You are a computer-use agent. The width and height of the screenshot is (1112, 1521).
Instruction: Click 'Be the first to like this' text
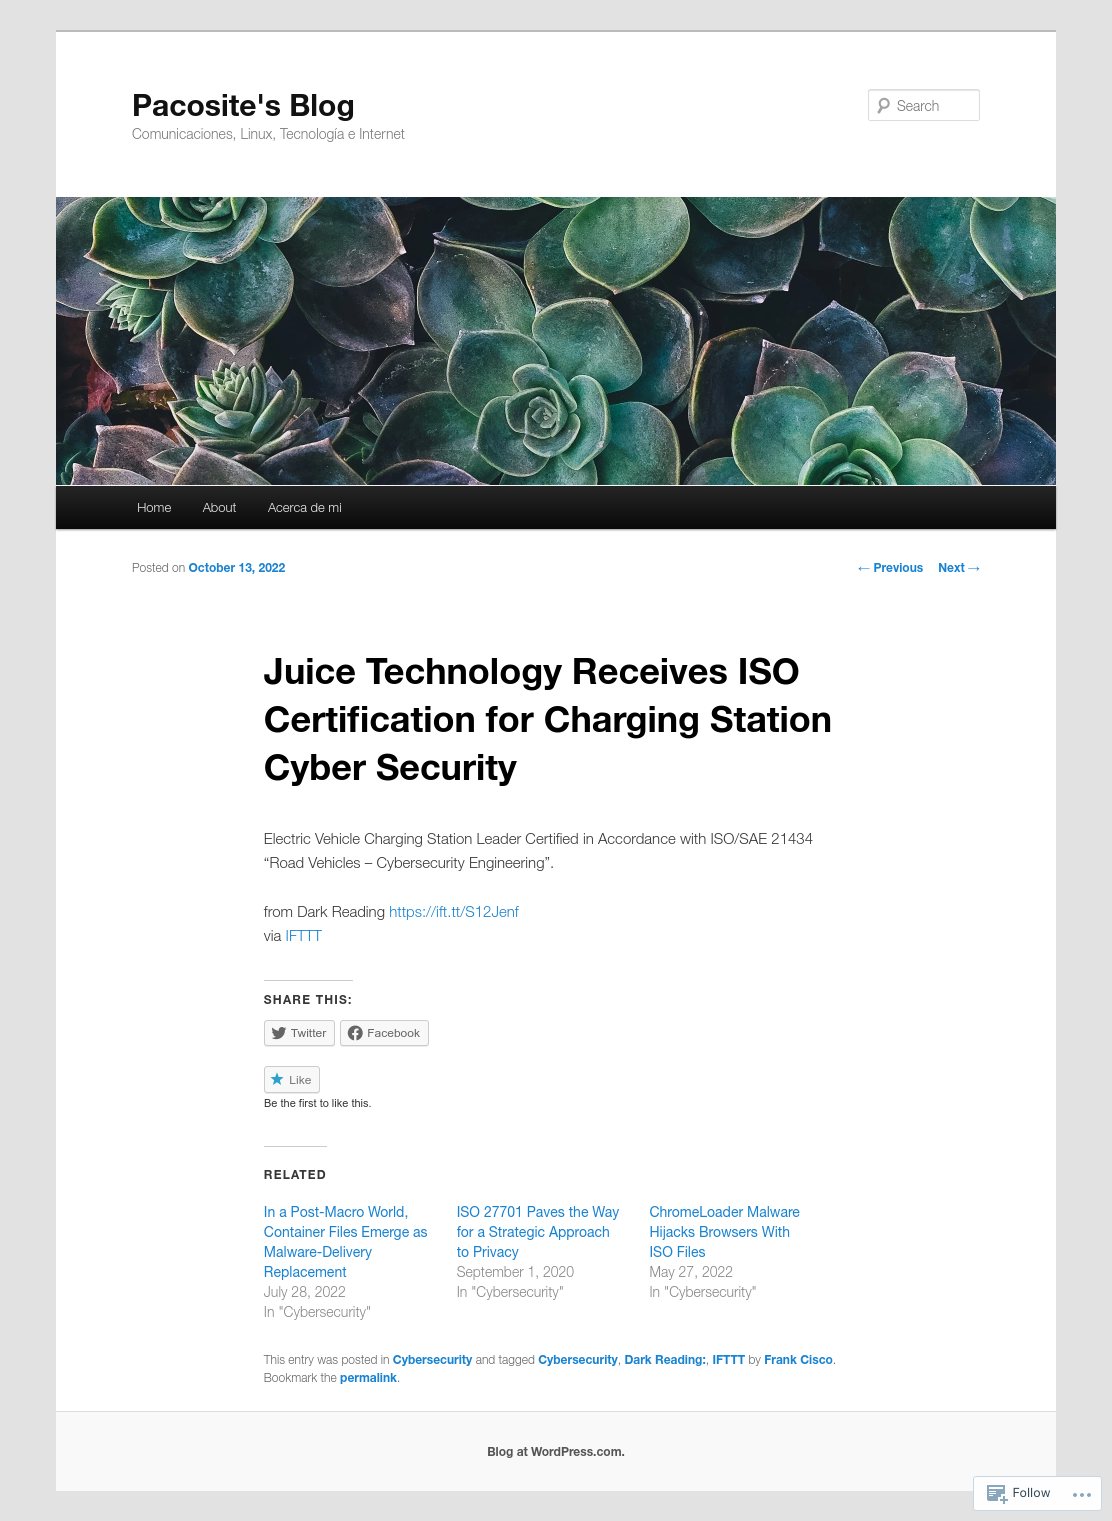point(317,1103)
